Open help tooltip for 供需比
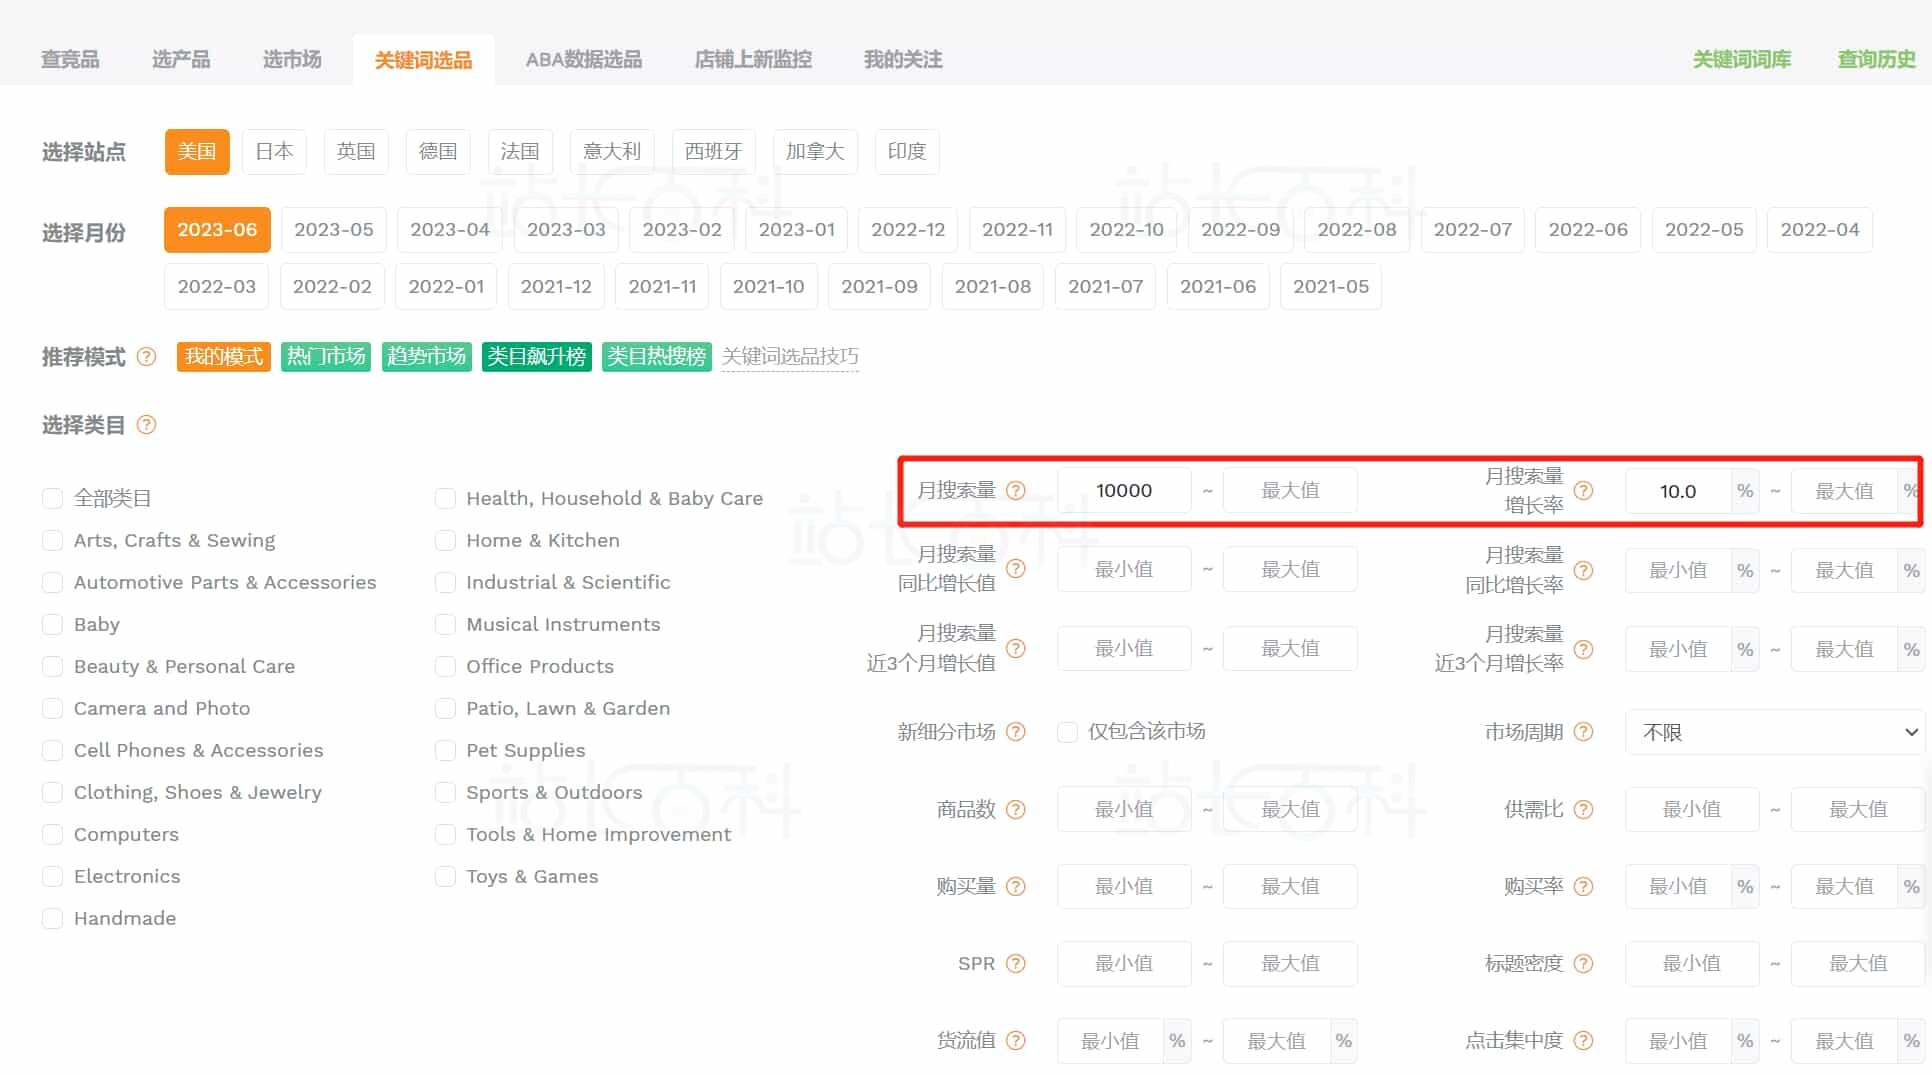Viewport: 1932px width, 1077px height. coord(1583,810)
